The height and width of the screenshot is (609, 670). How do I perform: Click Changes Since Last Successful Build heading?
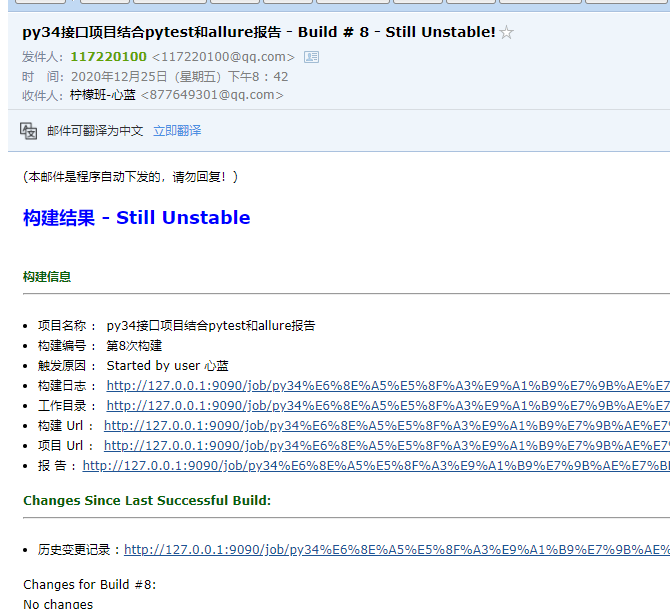[146, 501]
